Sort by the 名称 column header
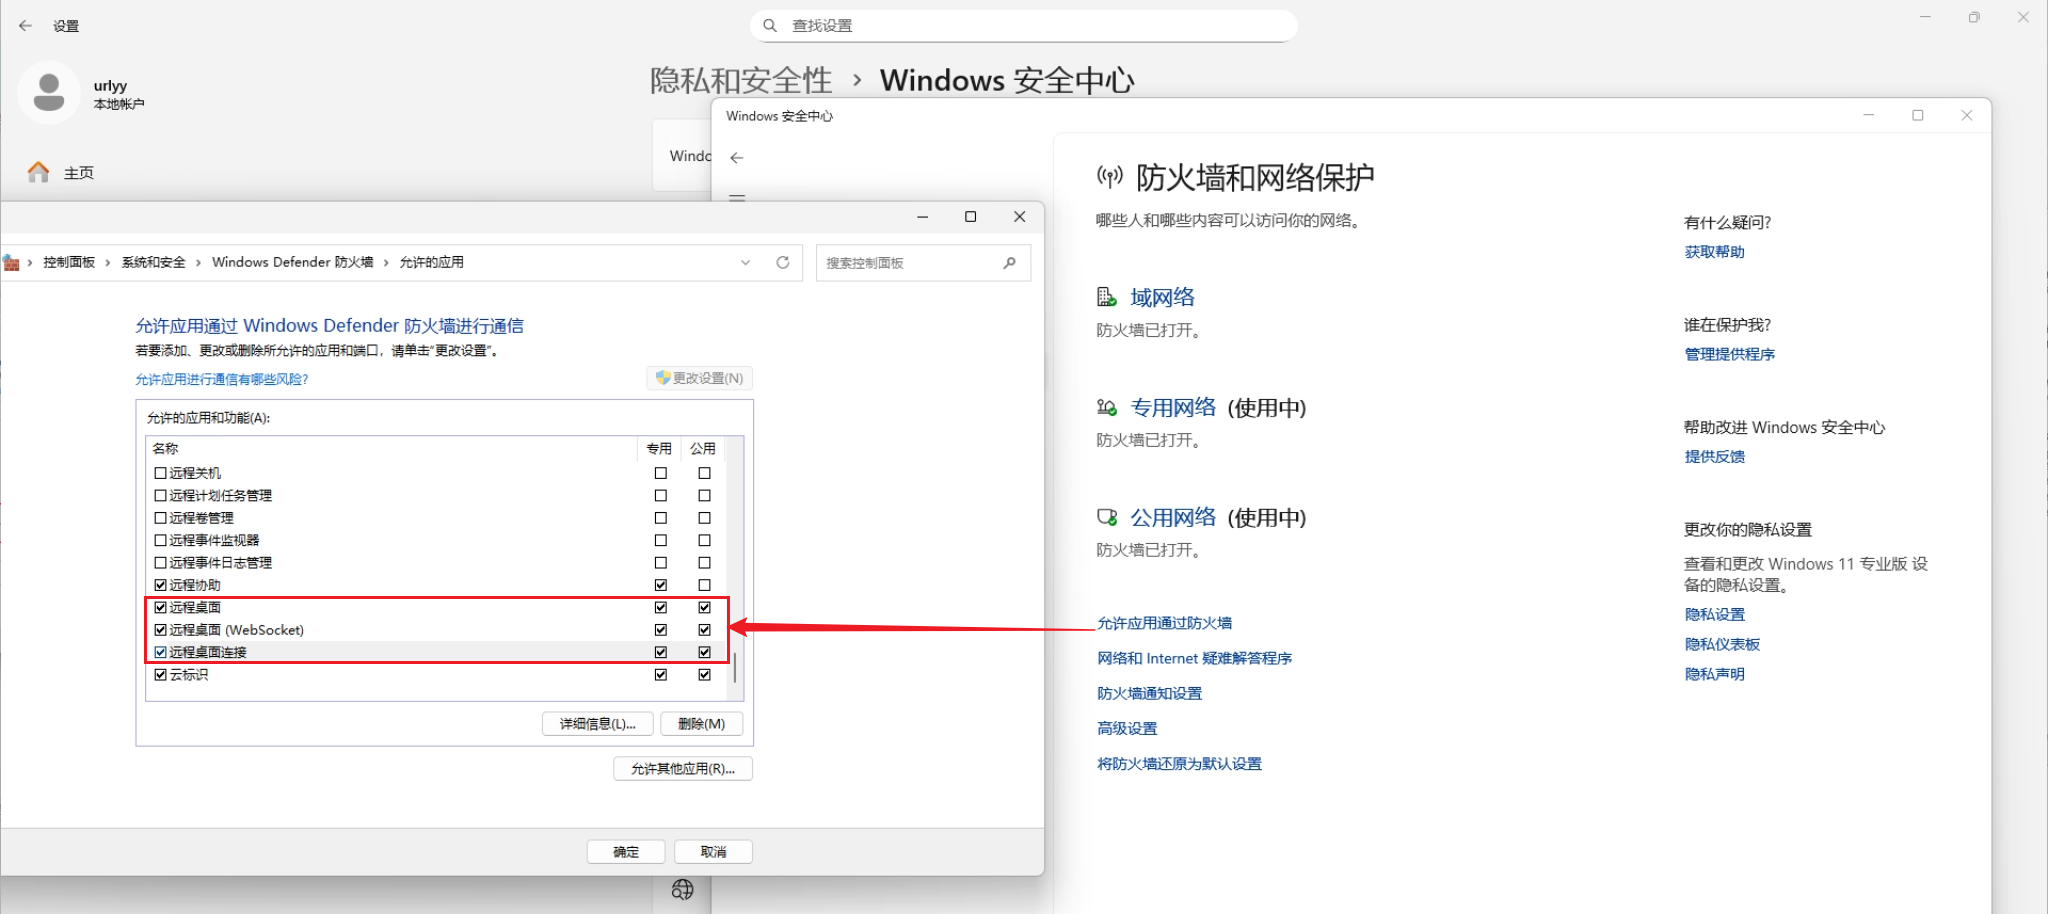2048x914 pixels. pyautogui.click(x=391, y=448)
